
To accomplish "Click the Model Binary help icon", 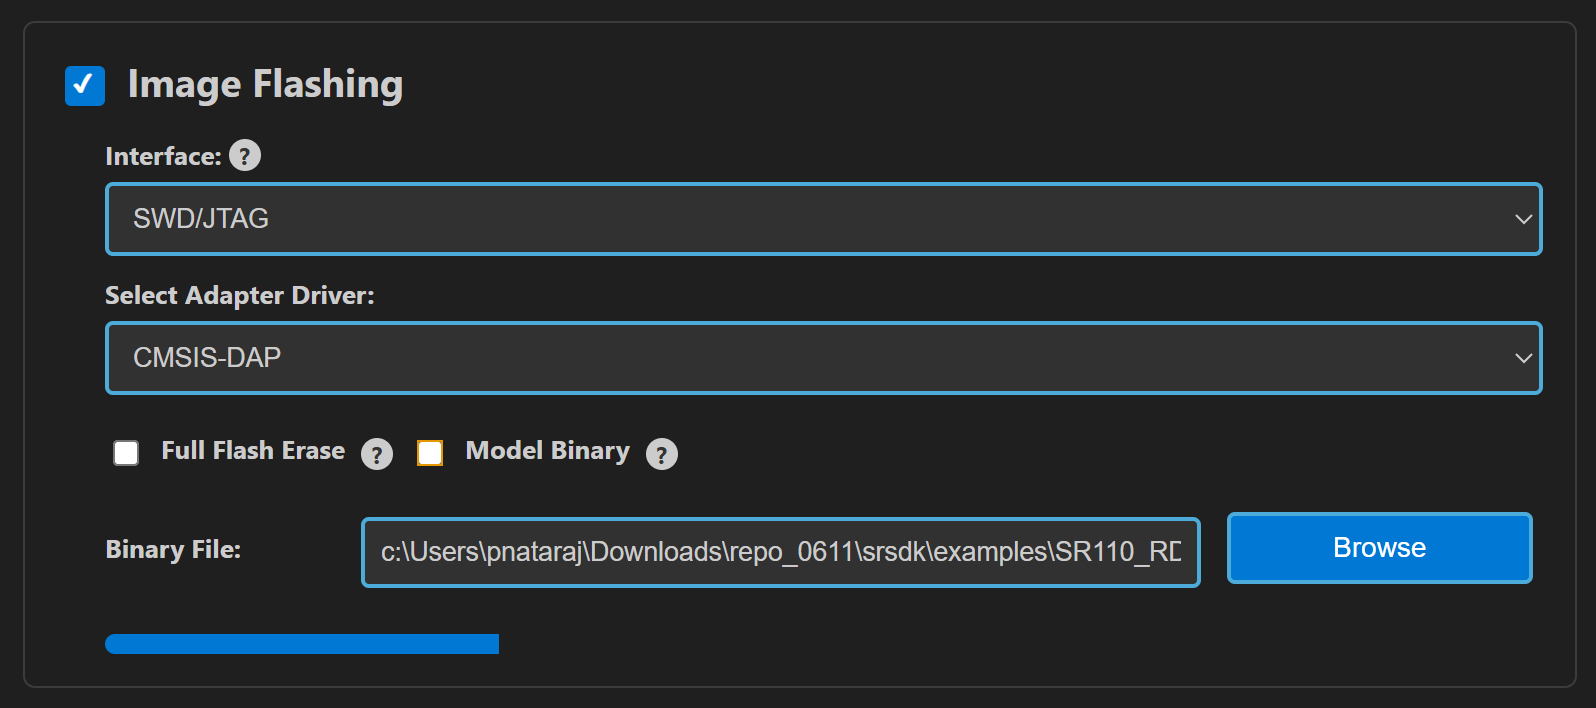I will tap(661, 454).
